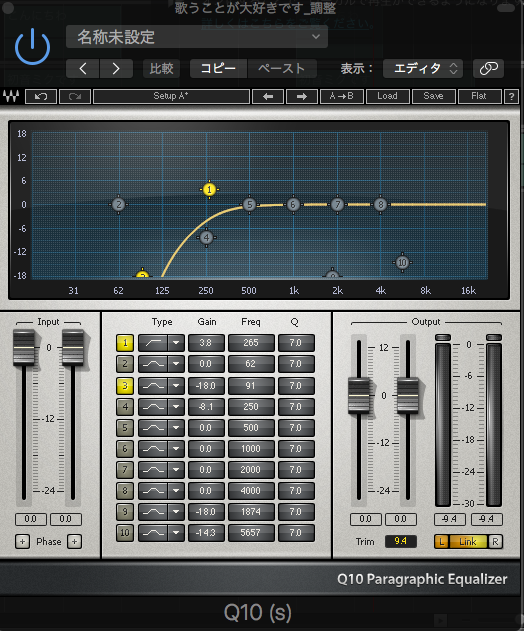Viewport: 524px width, 631px height.
Task: Click the sidechain link icon button
Action: click(x=488, y=68)
